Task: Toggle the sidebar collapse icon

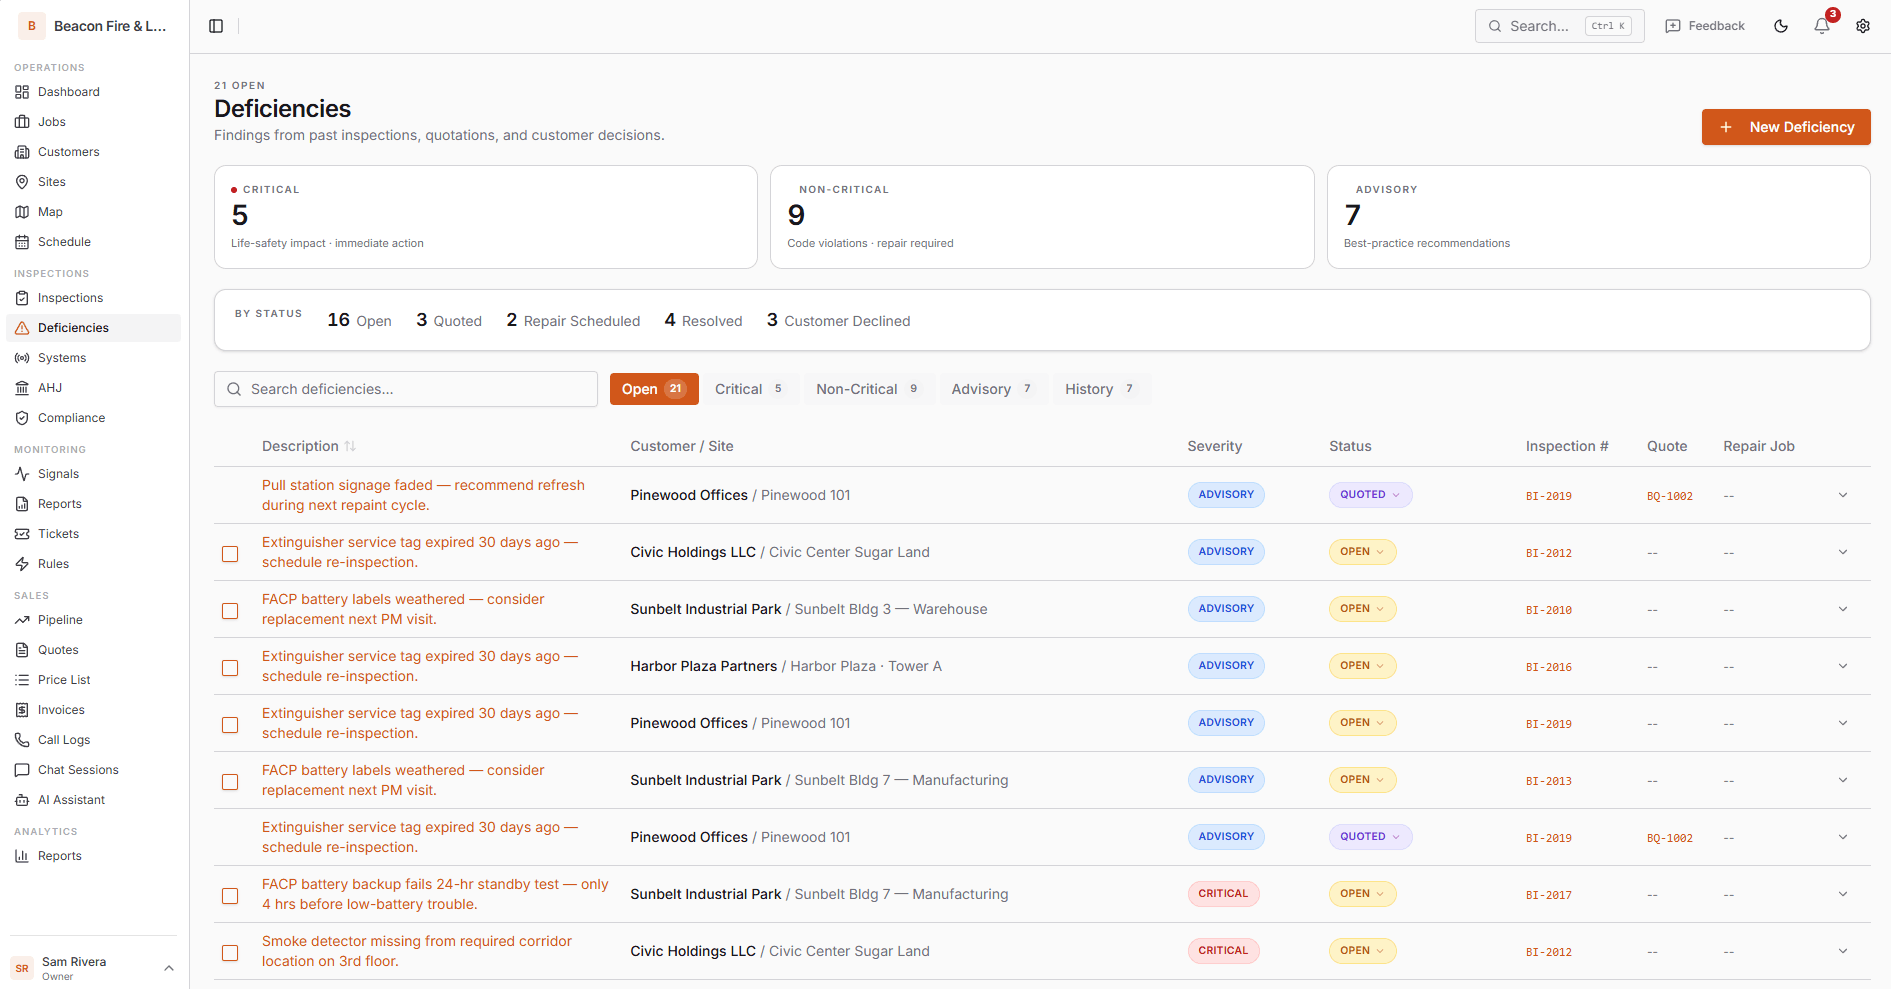Action: 216,26
